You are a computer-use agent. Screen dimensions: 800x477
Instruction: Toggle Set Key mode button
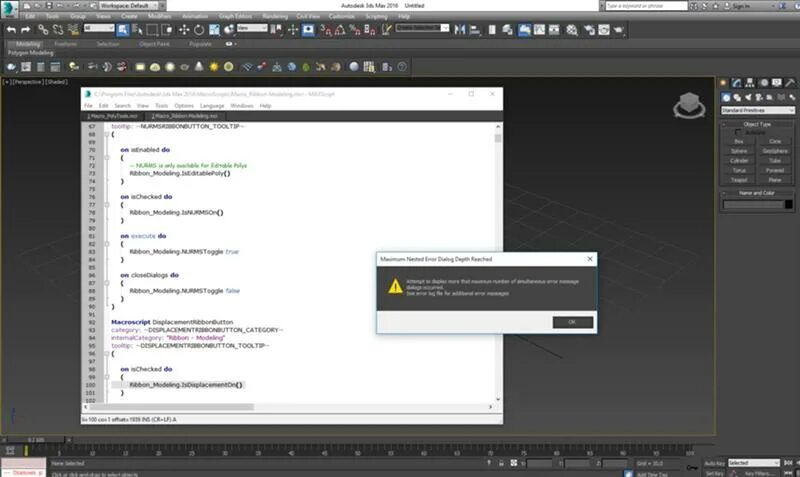[714, 473]
